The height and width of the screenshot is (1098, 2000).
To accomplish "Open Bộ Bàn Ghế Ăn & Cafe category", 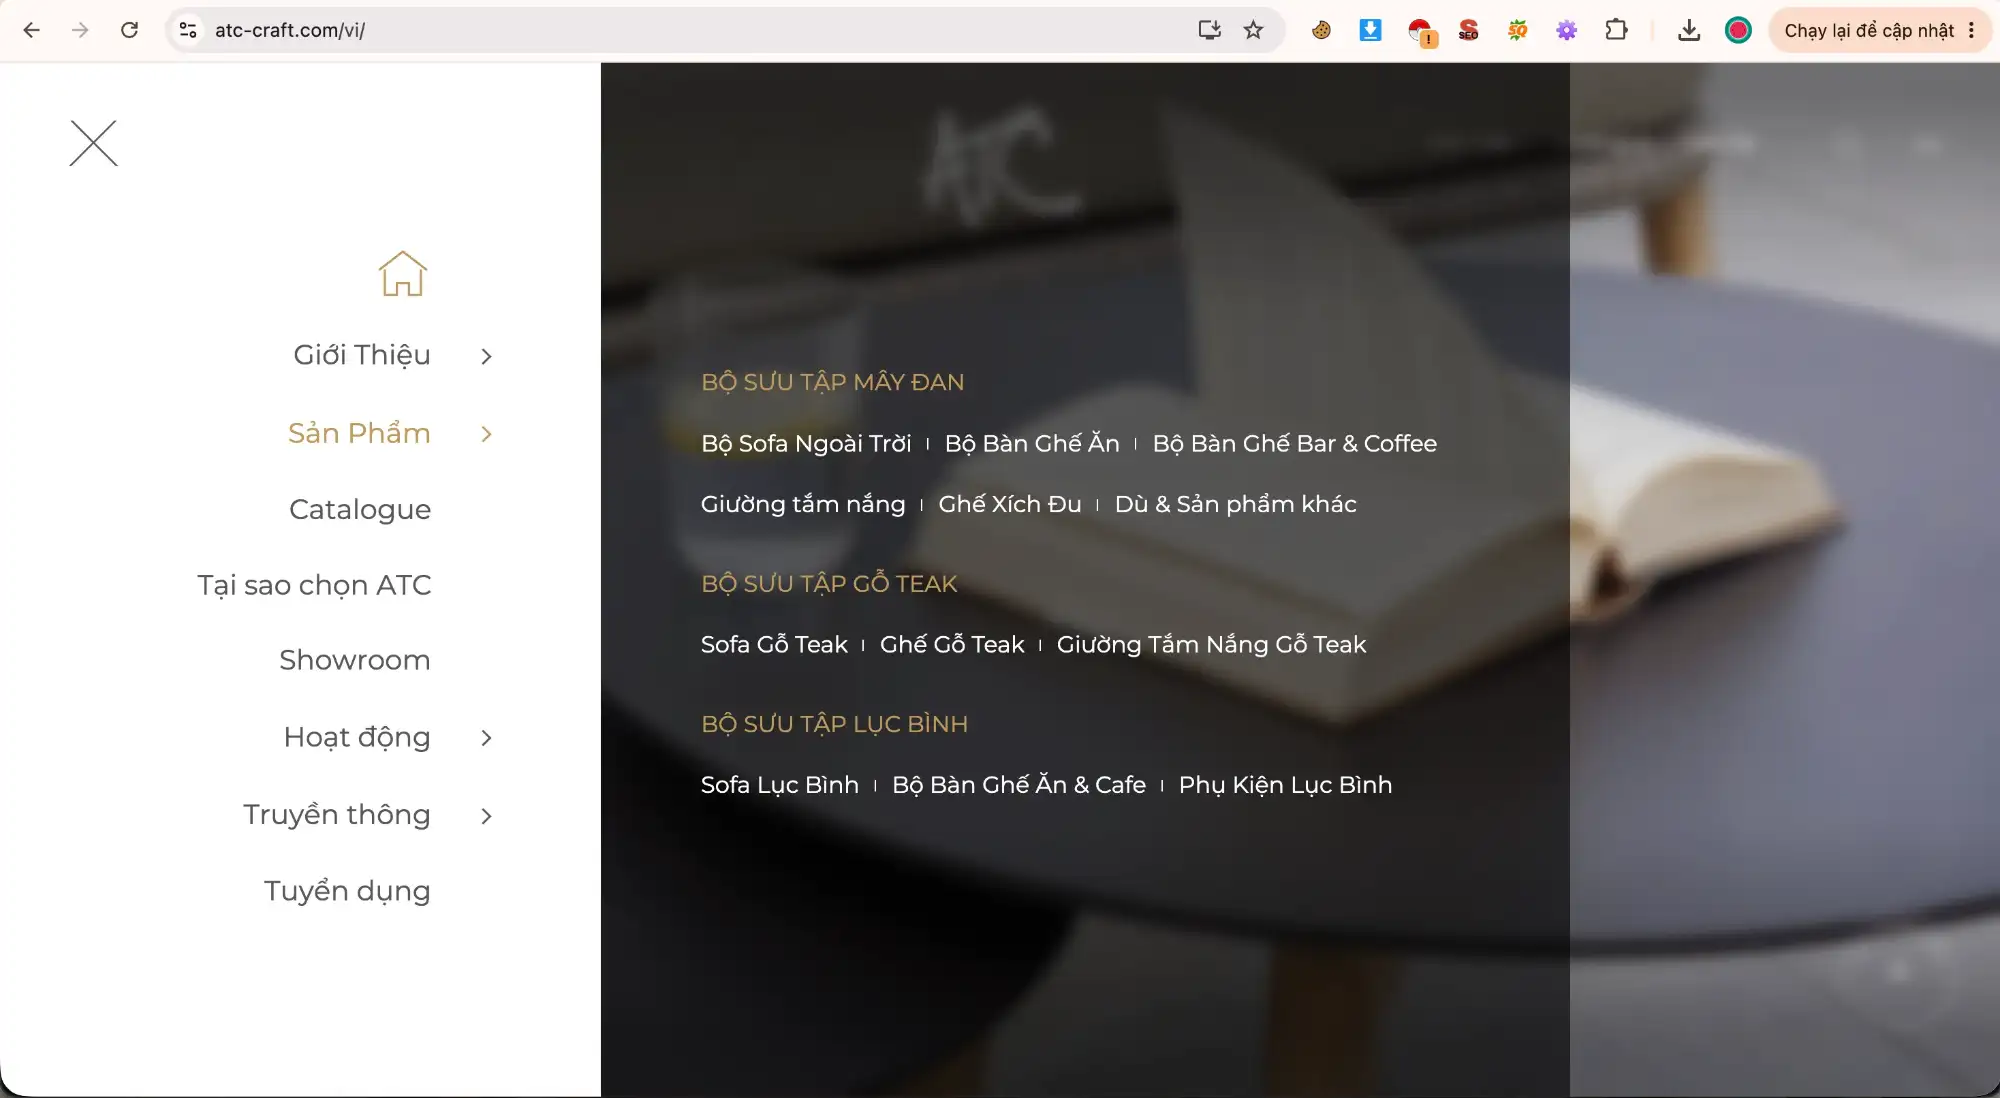I will tap(1019, 785).
